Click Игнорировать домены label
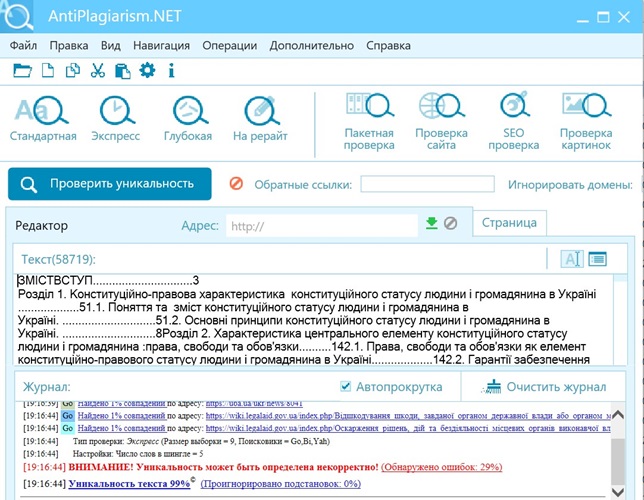The width and height of the screenshot is (644, 500). pyautogui.click(x=570, y=185)
